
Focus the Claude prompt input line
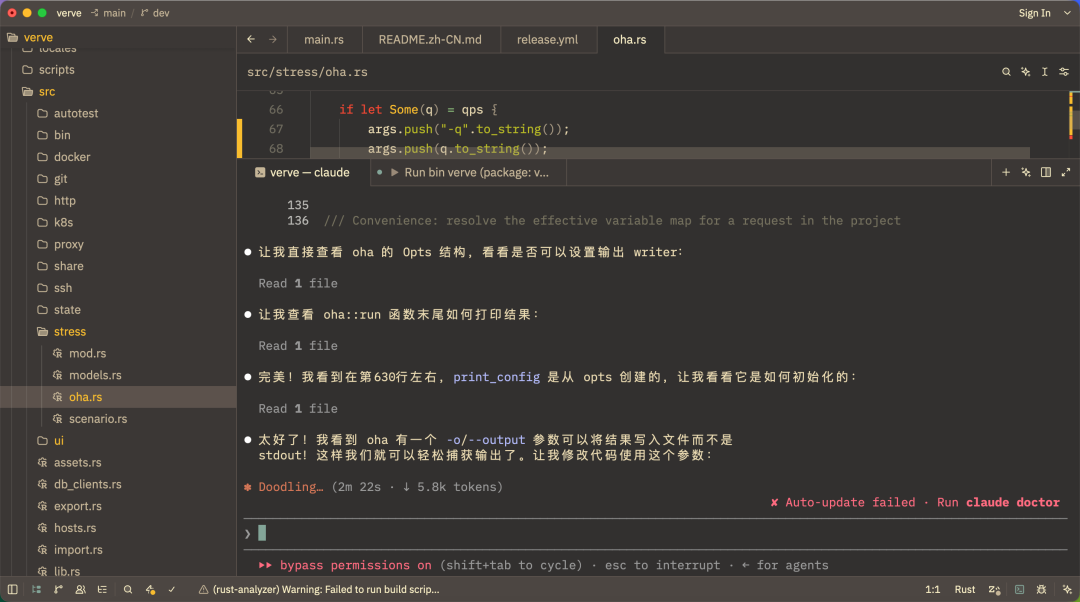point(655,533)
